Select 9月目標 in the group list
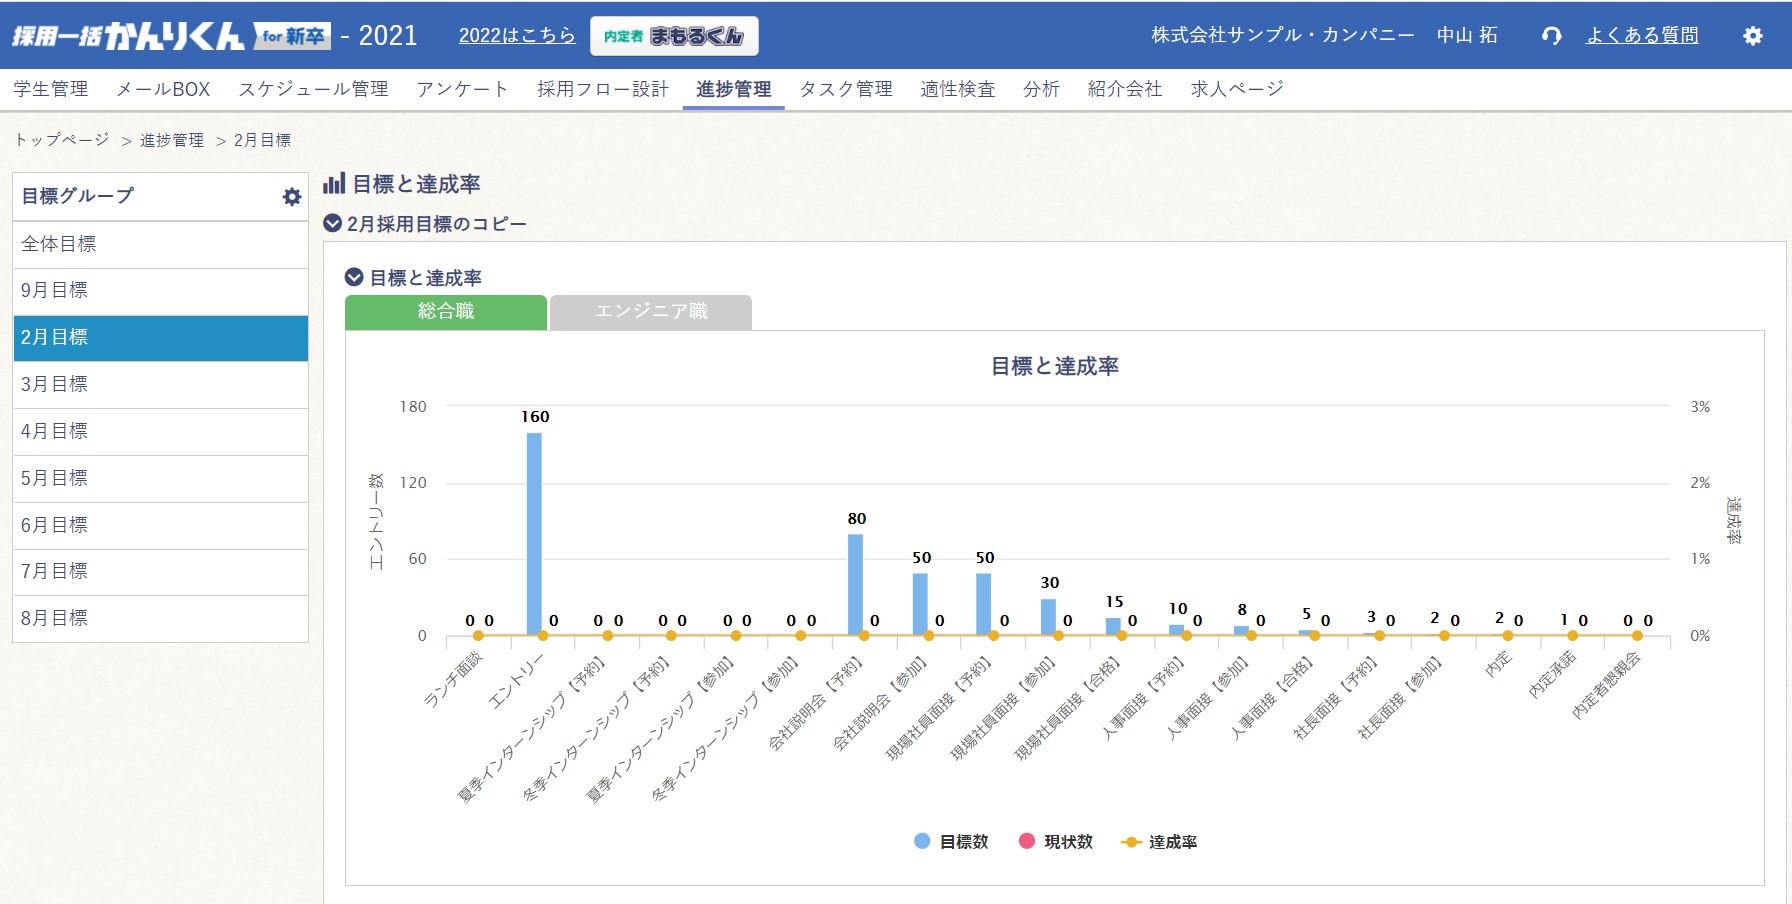The width and height of the screenshot is (1792, 904). tap(160, 291)
